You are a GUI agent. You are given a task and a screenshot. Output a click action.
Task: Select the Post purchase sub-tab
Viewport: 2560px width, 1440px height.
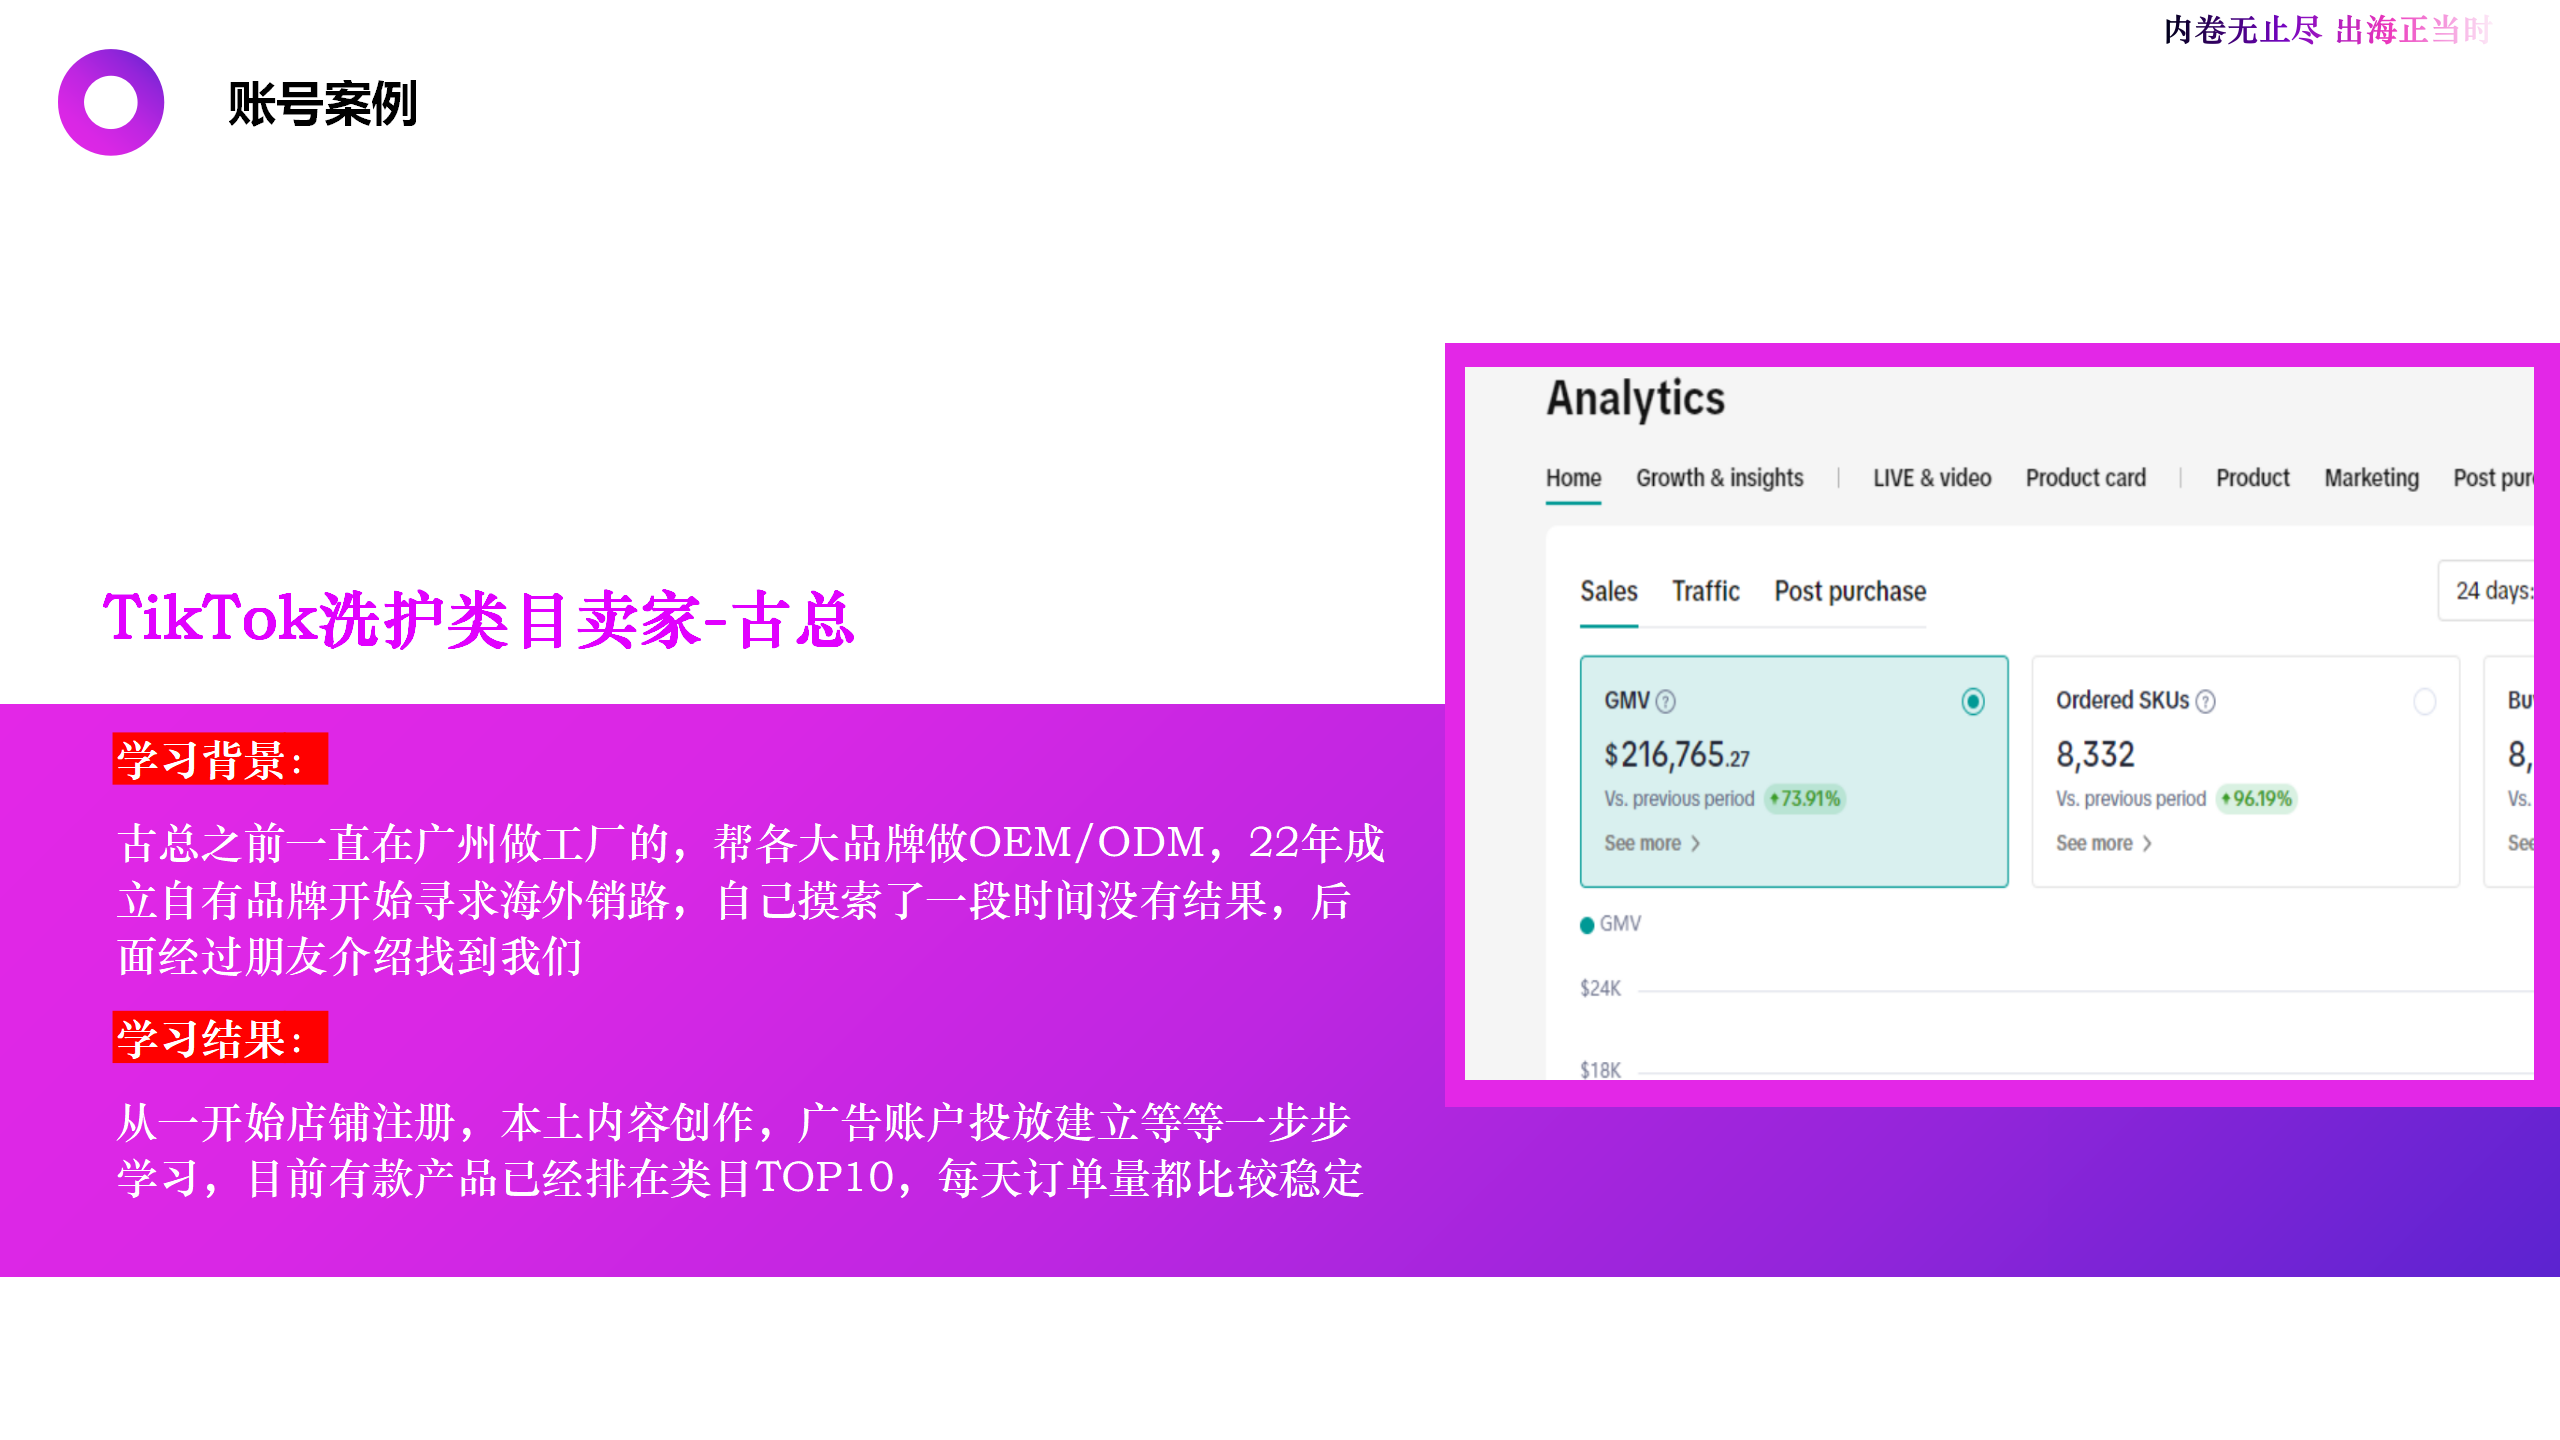pos(1850,592)
